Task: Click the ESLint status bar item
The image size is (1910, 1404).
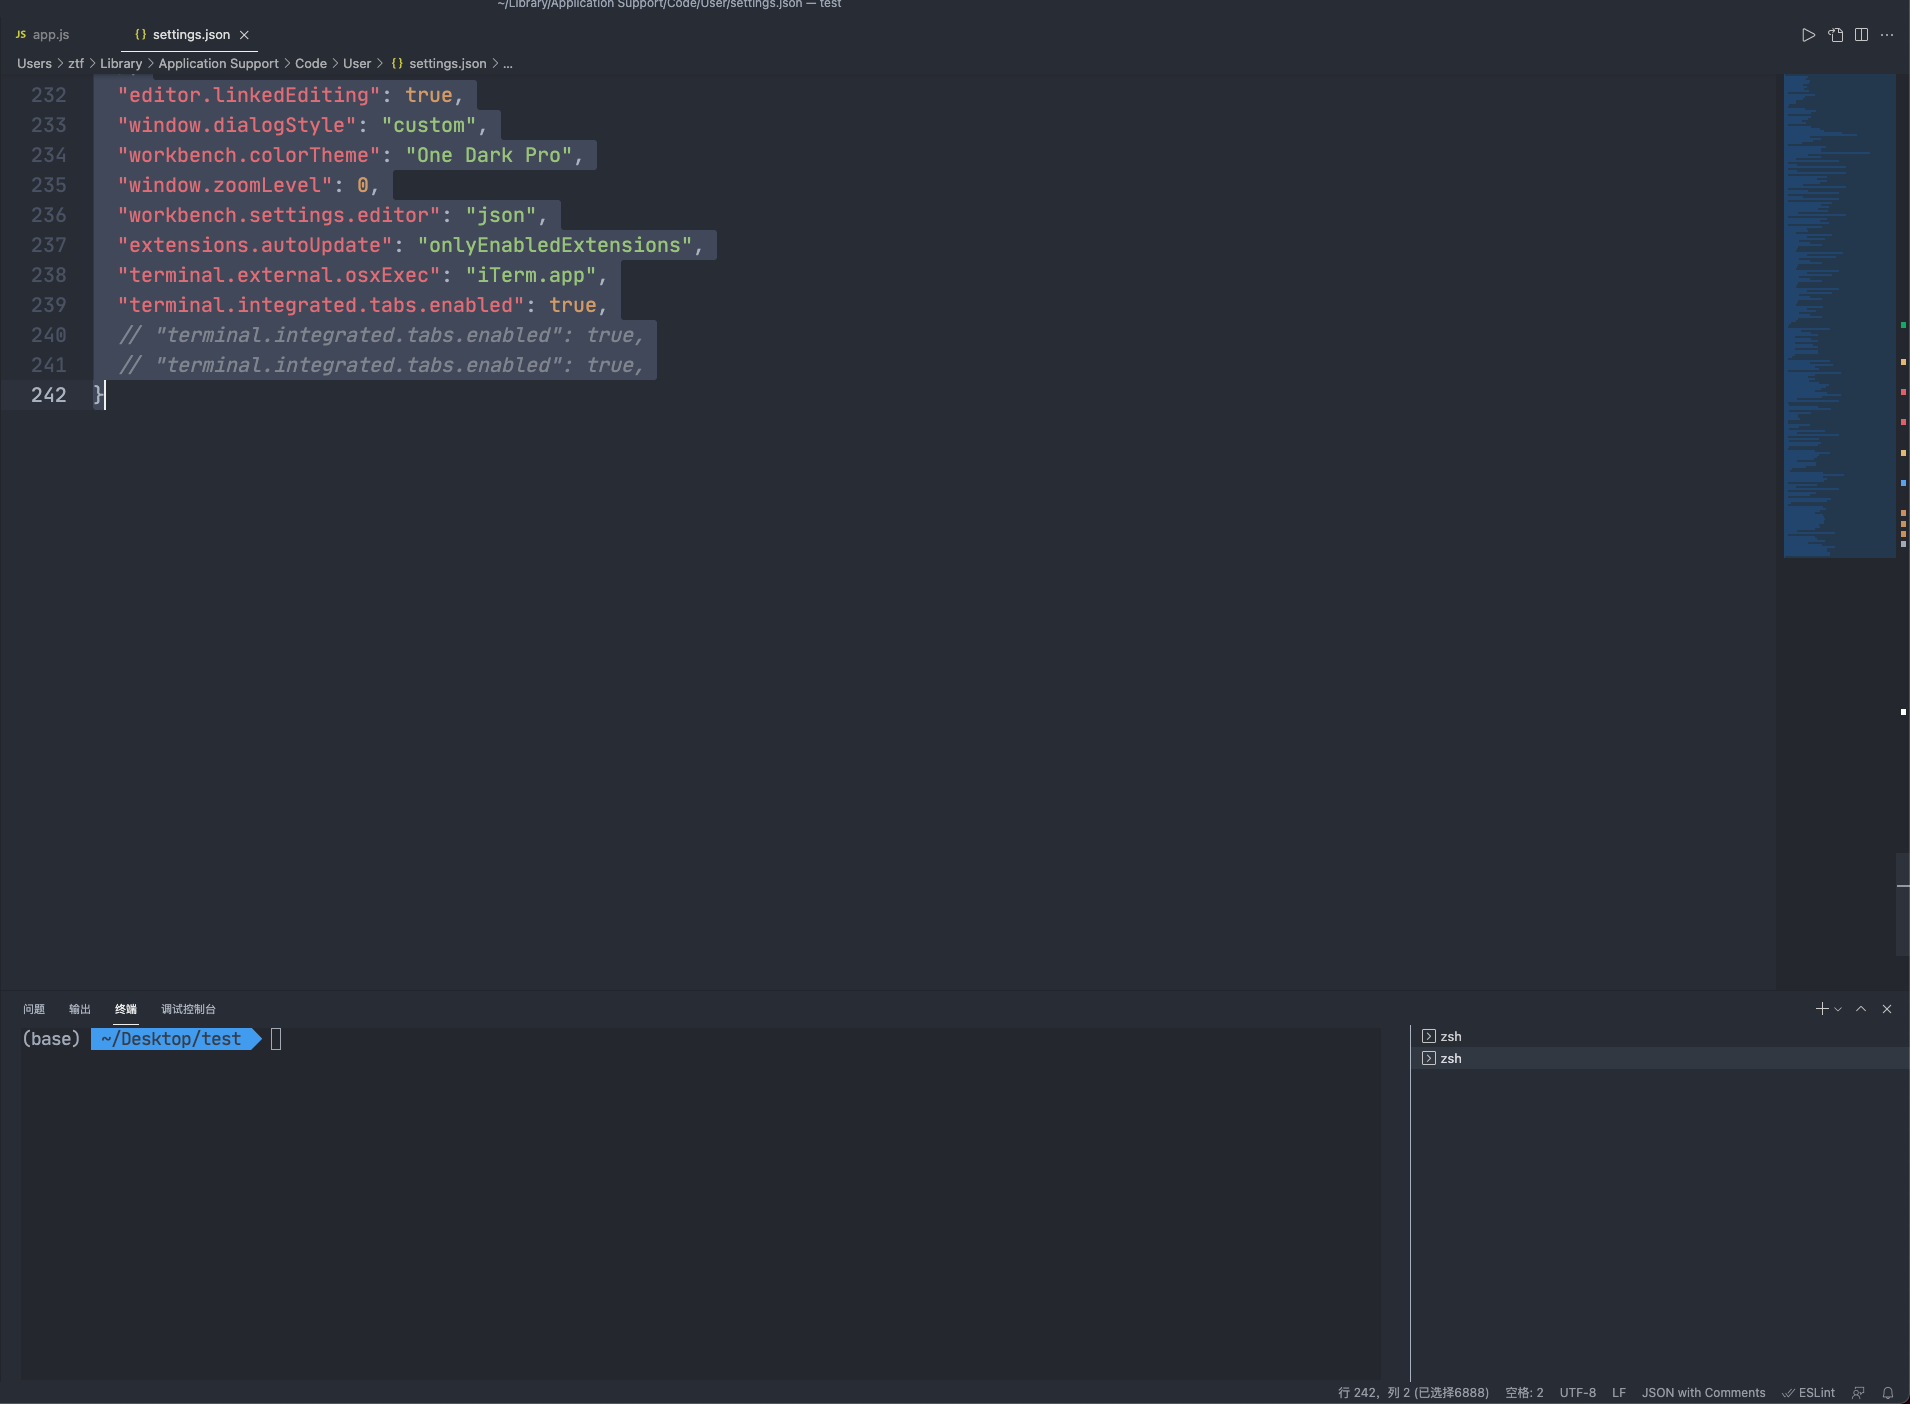Action: 1808,1392
